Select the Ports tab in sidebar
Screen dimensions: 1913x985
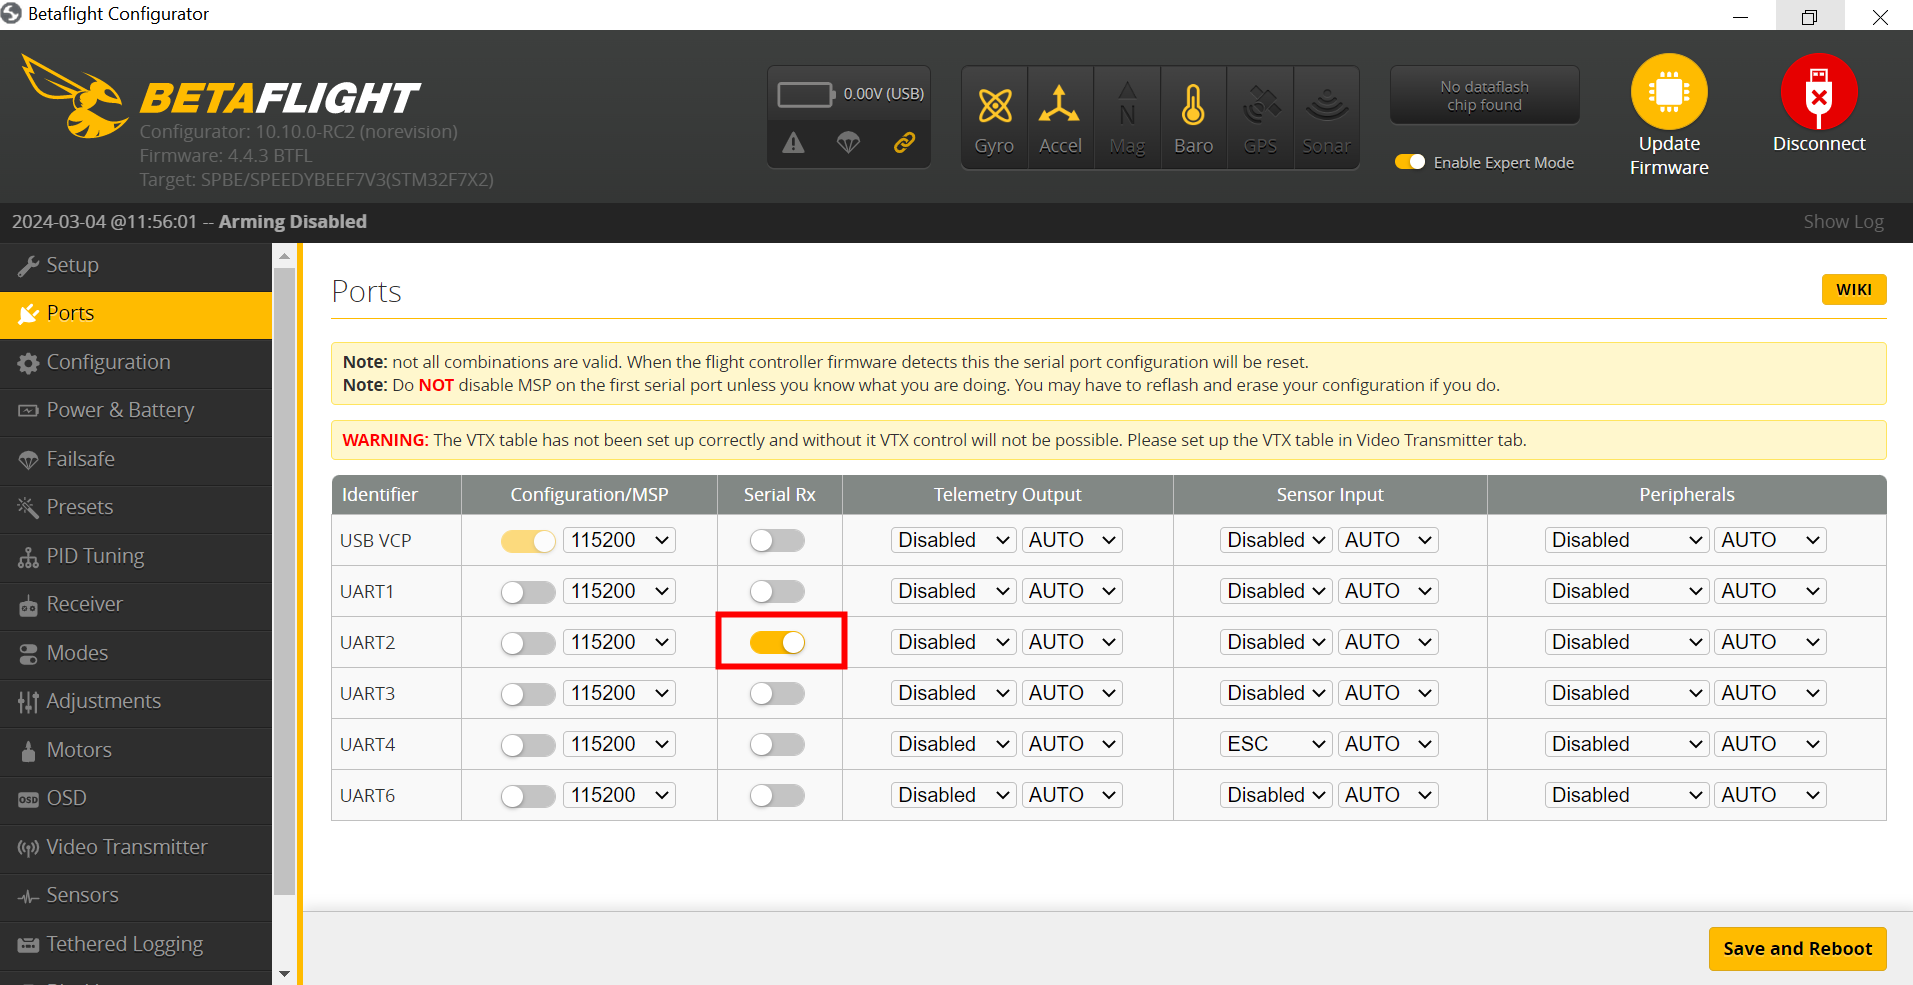(x=136, y=314)
